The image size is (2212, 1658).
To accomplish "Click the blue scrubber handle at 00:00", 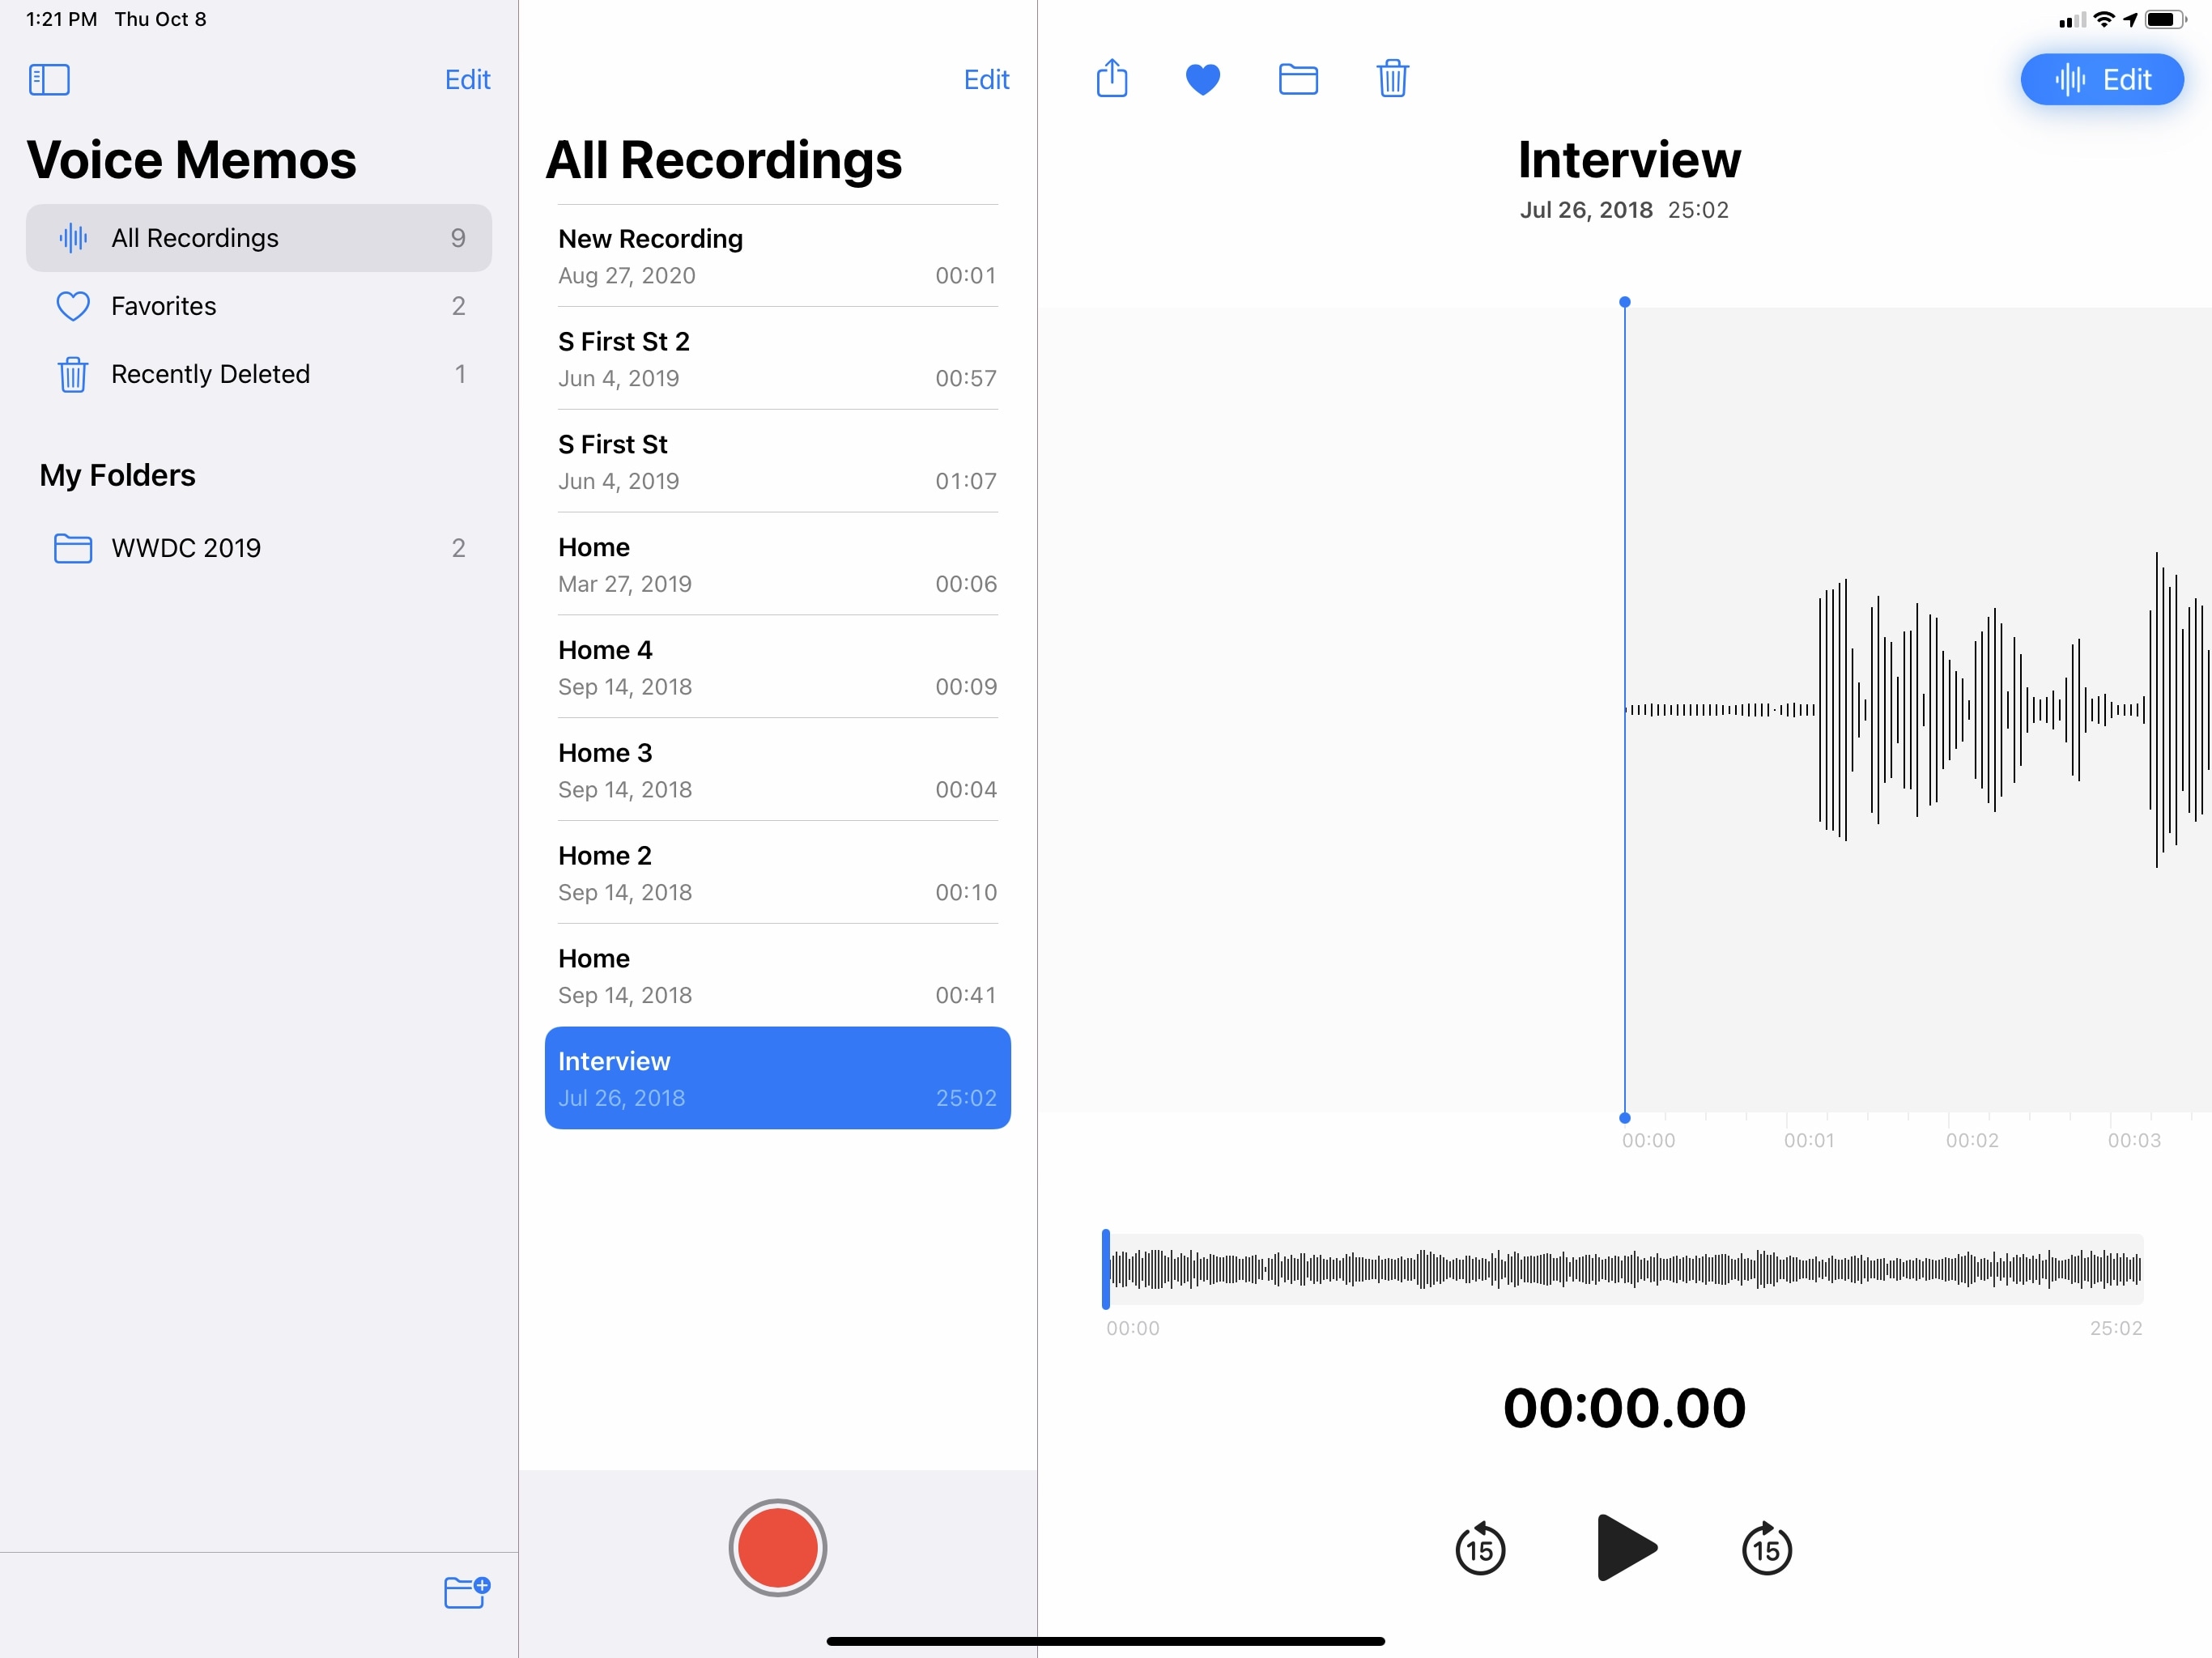I will [x=1106, y=1269].
